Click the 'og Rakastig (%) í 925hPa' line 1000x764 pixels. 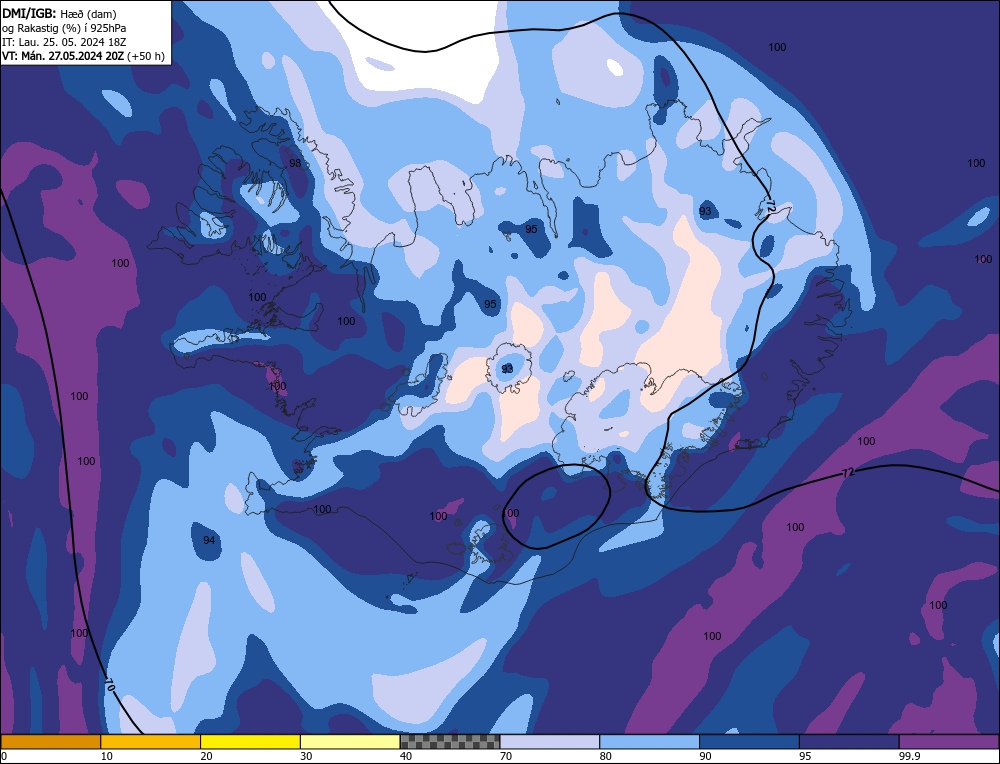[x=64, y=28]
